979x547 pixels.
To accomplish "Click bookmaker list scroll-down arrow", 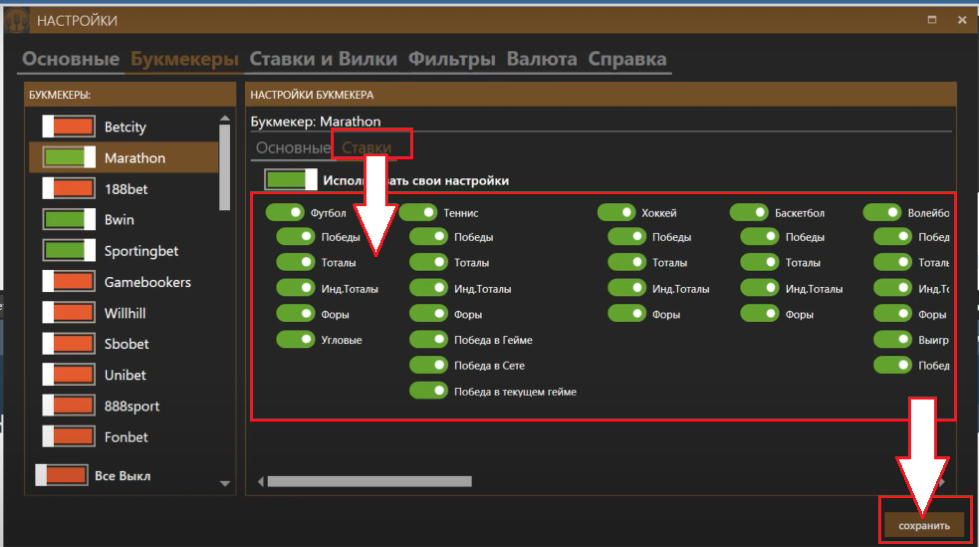I will (225, 483).
